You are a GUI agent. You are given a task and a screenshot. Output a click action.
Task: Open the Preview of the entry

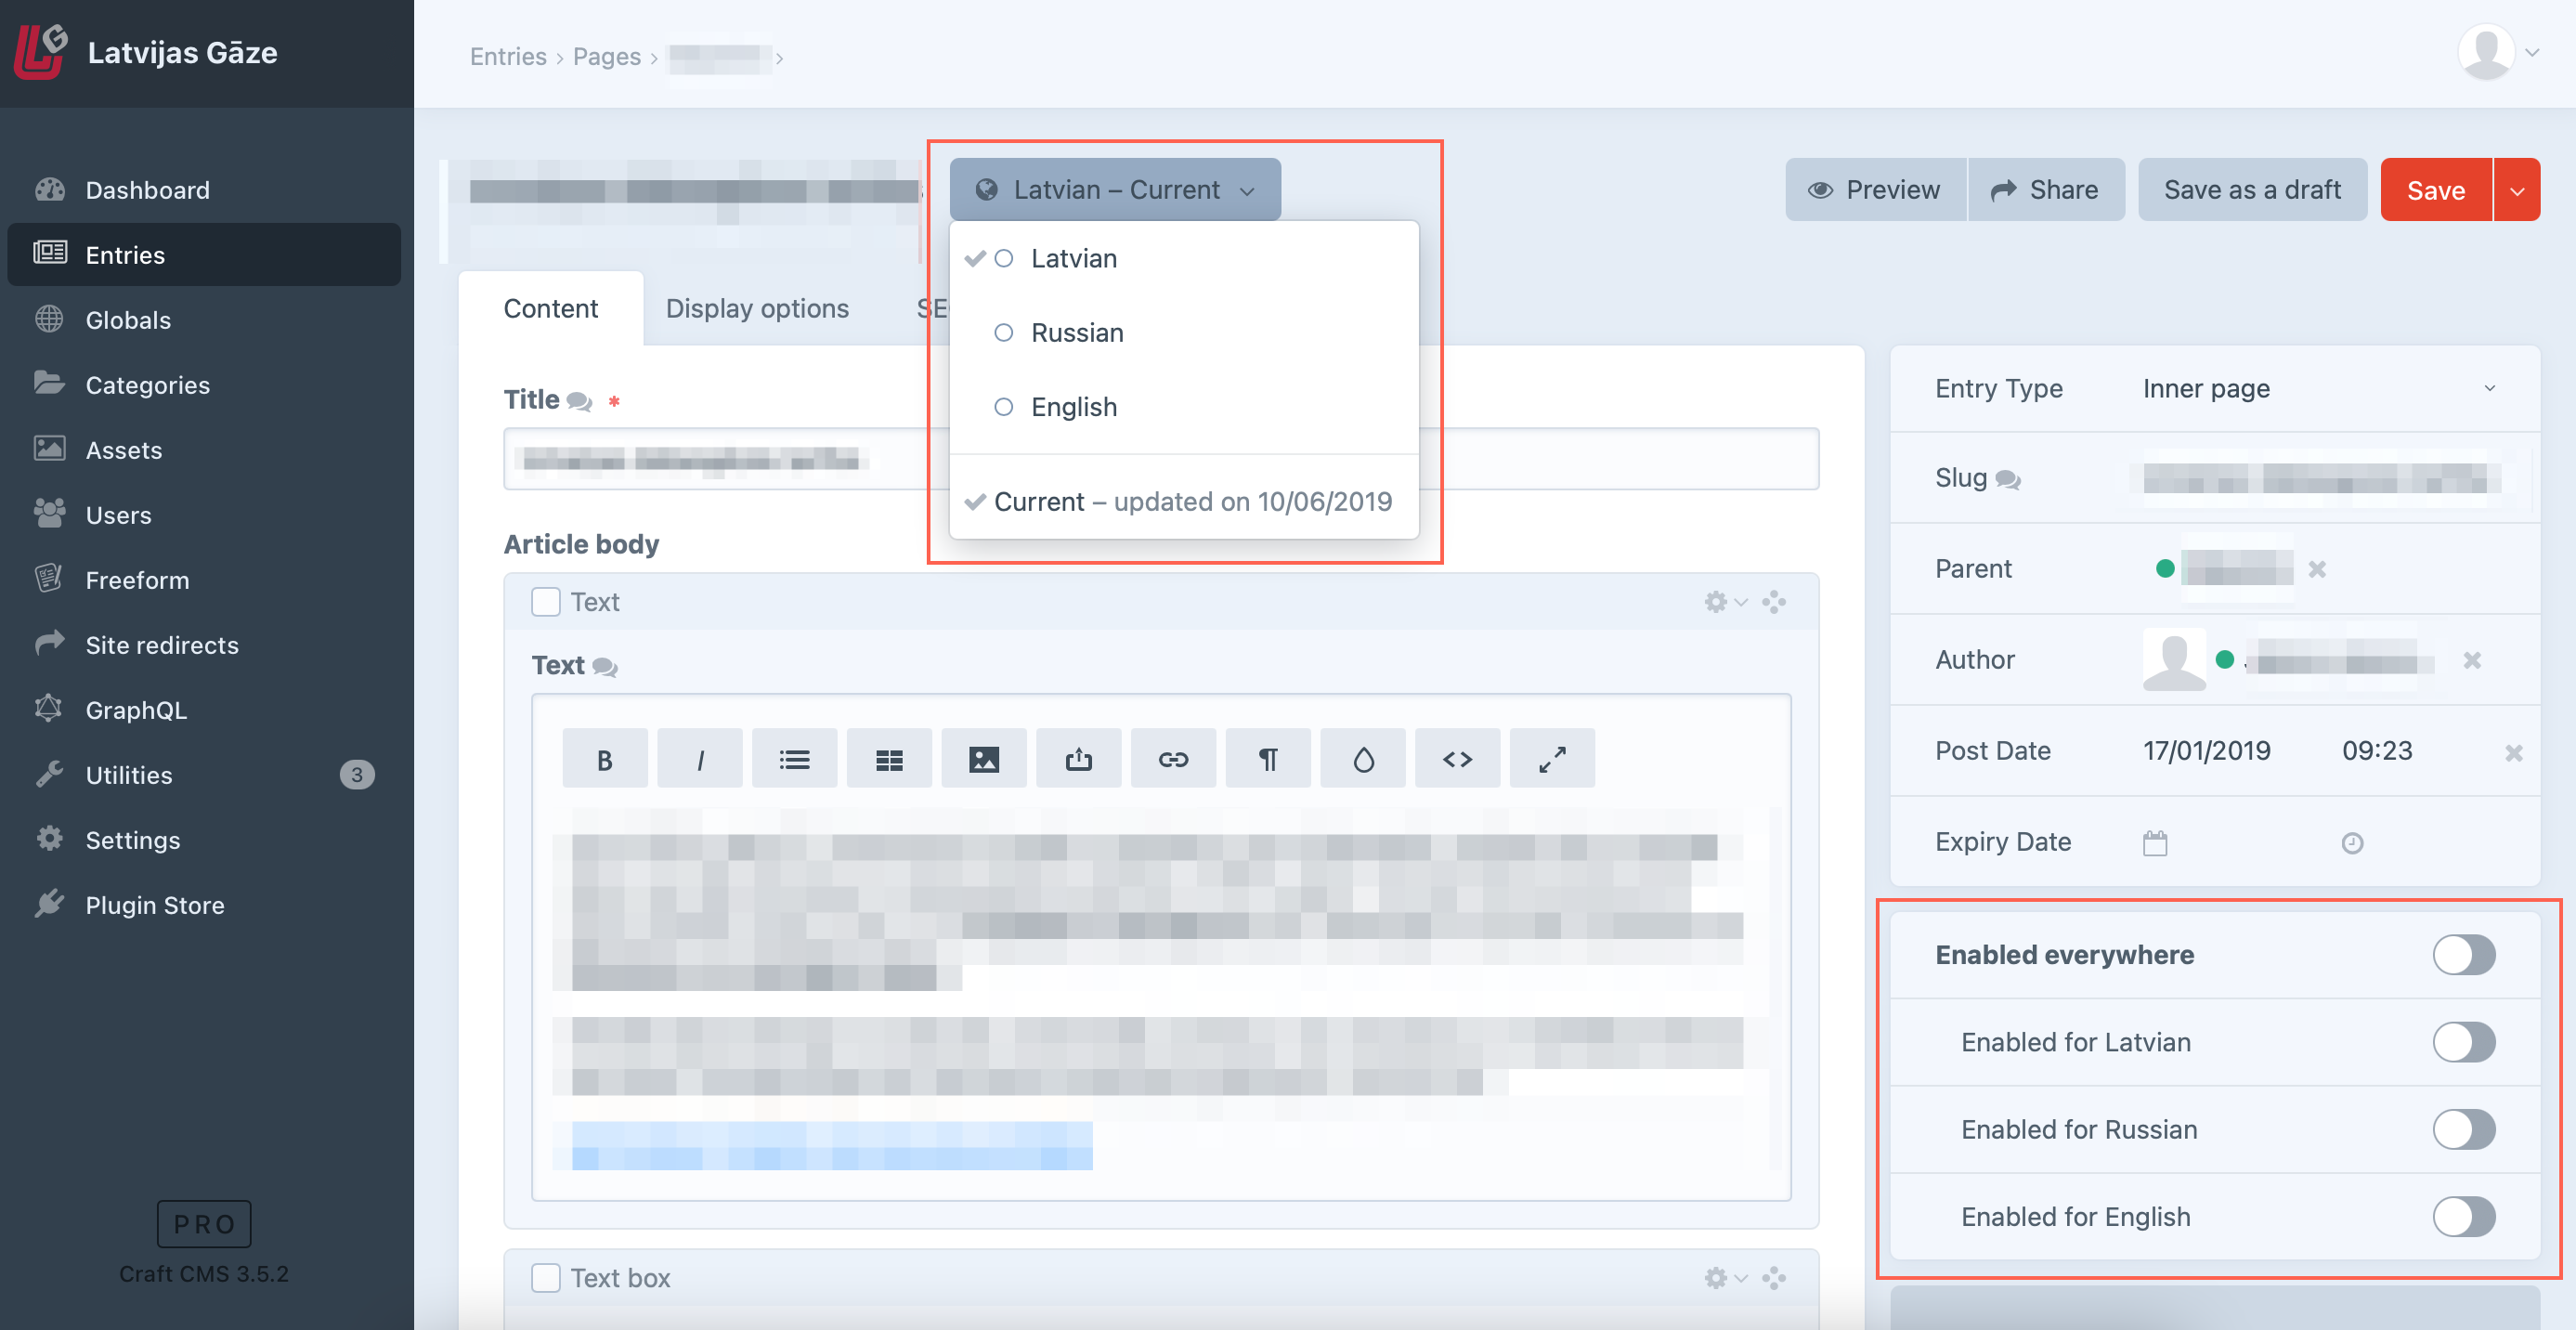[x=1875, y=189]
